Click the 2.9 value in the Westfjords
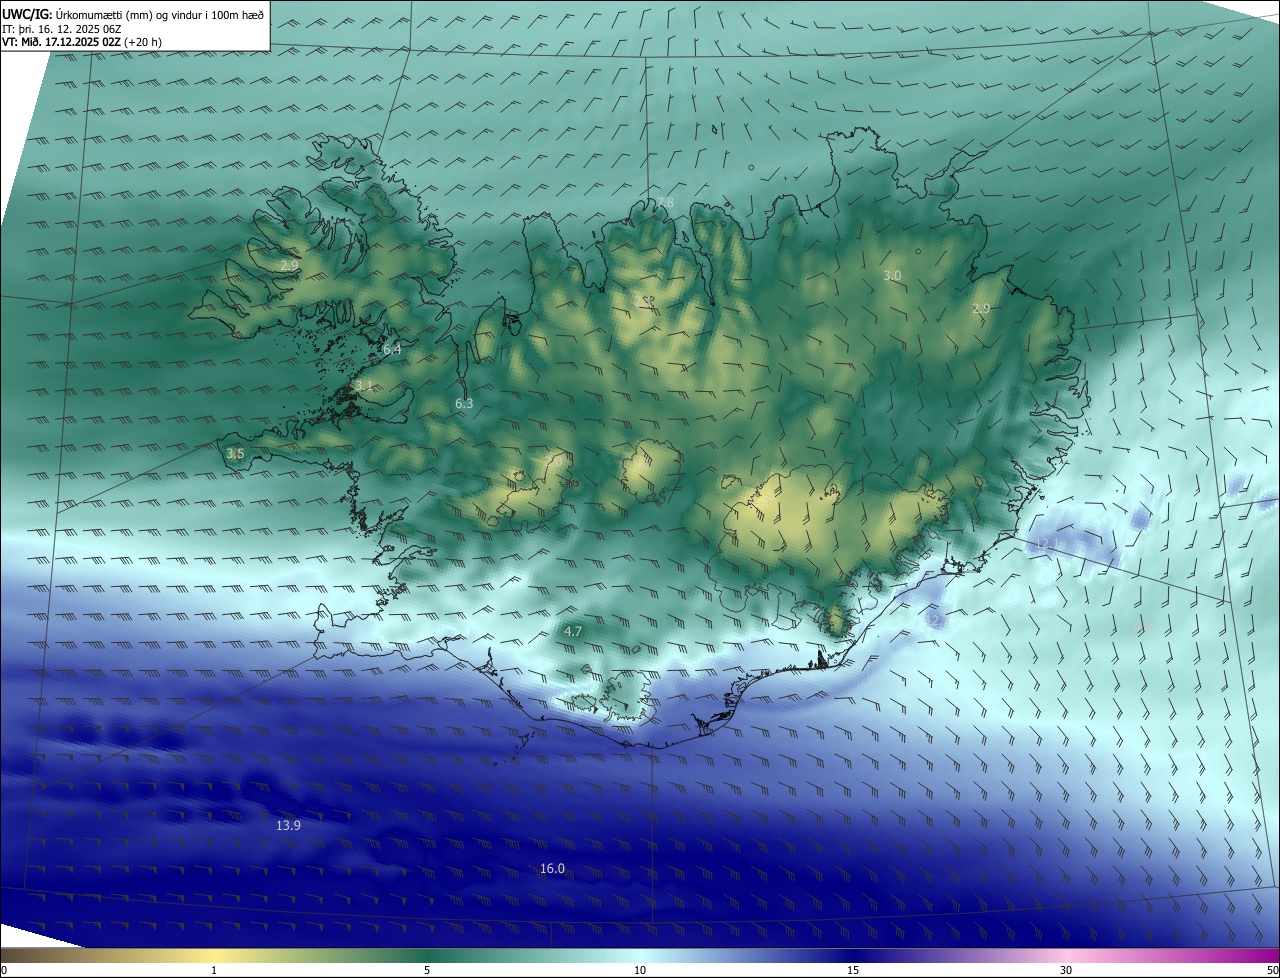Viewport: 1280px width, 978px height. [289, 266]
